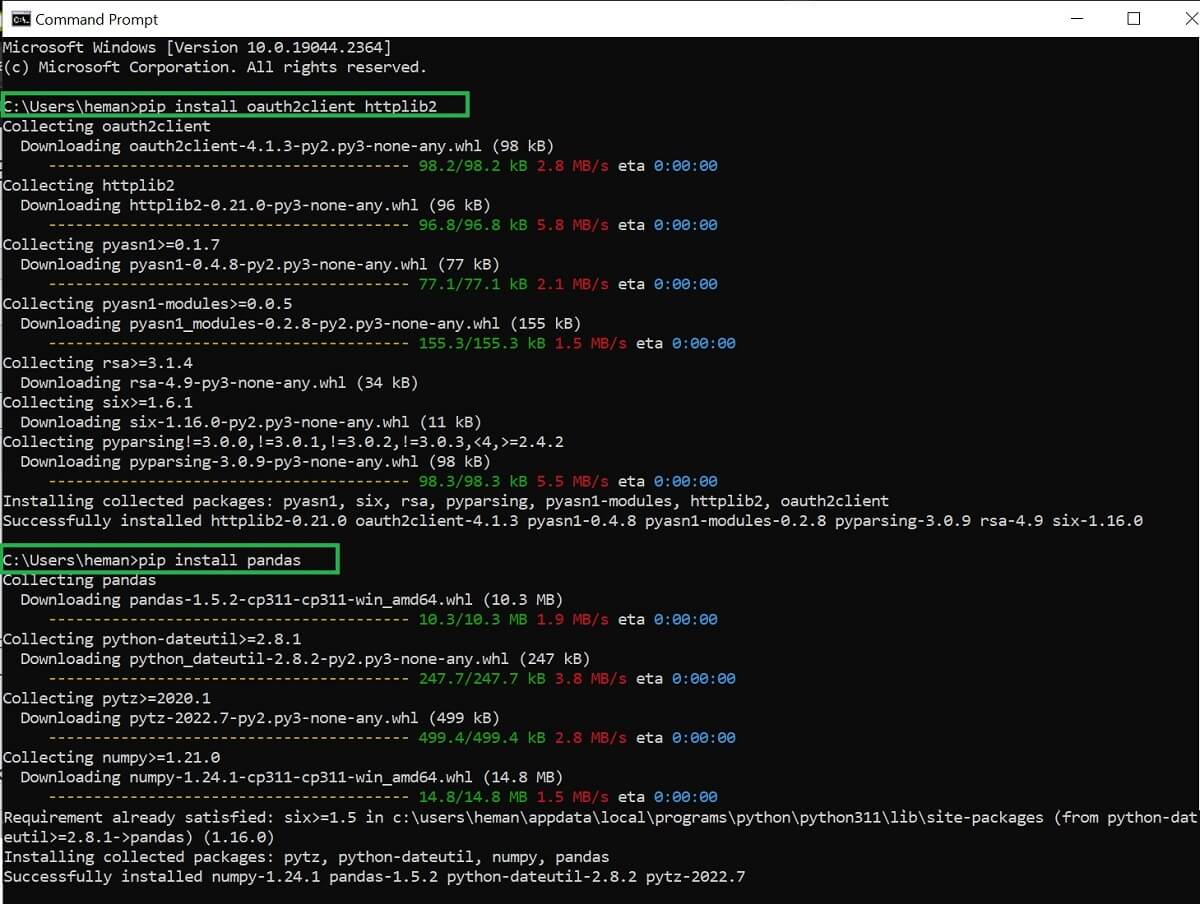
Task: Click the python_dateutil-2.8.2 wheel download line
Action: click(x=305, y=659)
